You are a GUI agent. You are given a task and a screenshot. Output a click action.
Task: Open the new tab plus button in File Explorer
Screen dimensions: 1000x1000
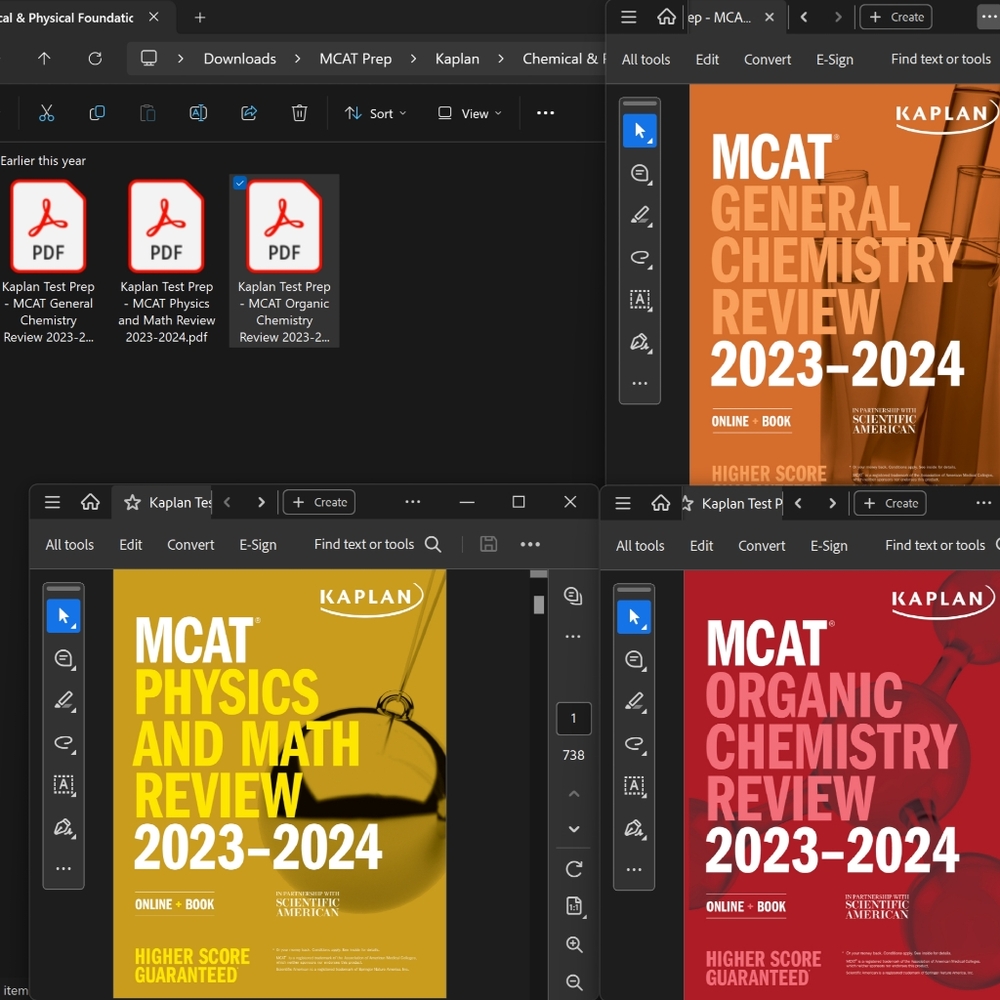coord(200,18)
